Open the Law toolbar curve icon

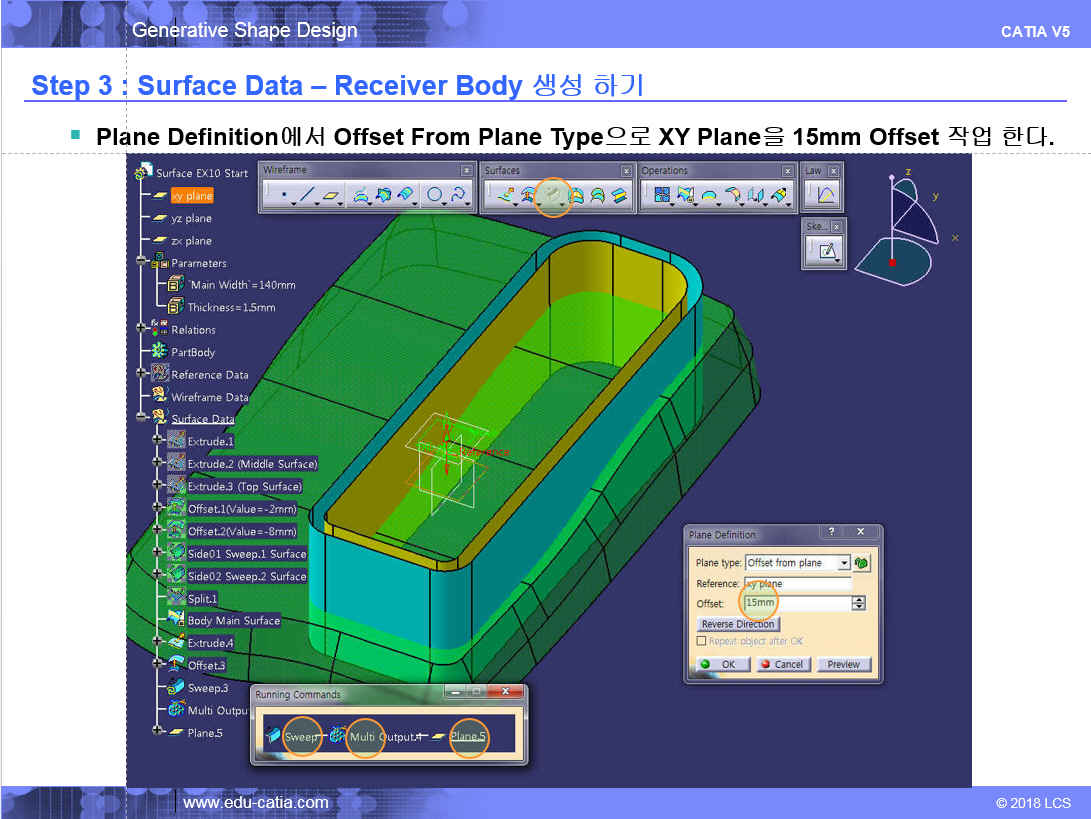(826, 195)
